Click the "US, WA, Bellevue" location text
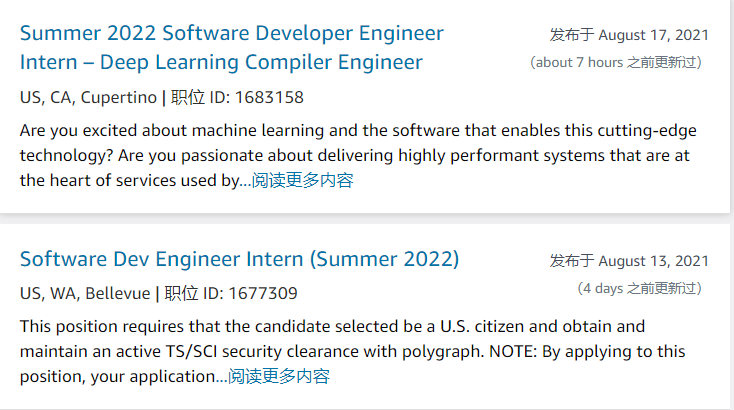 [x=85, y=294]
